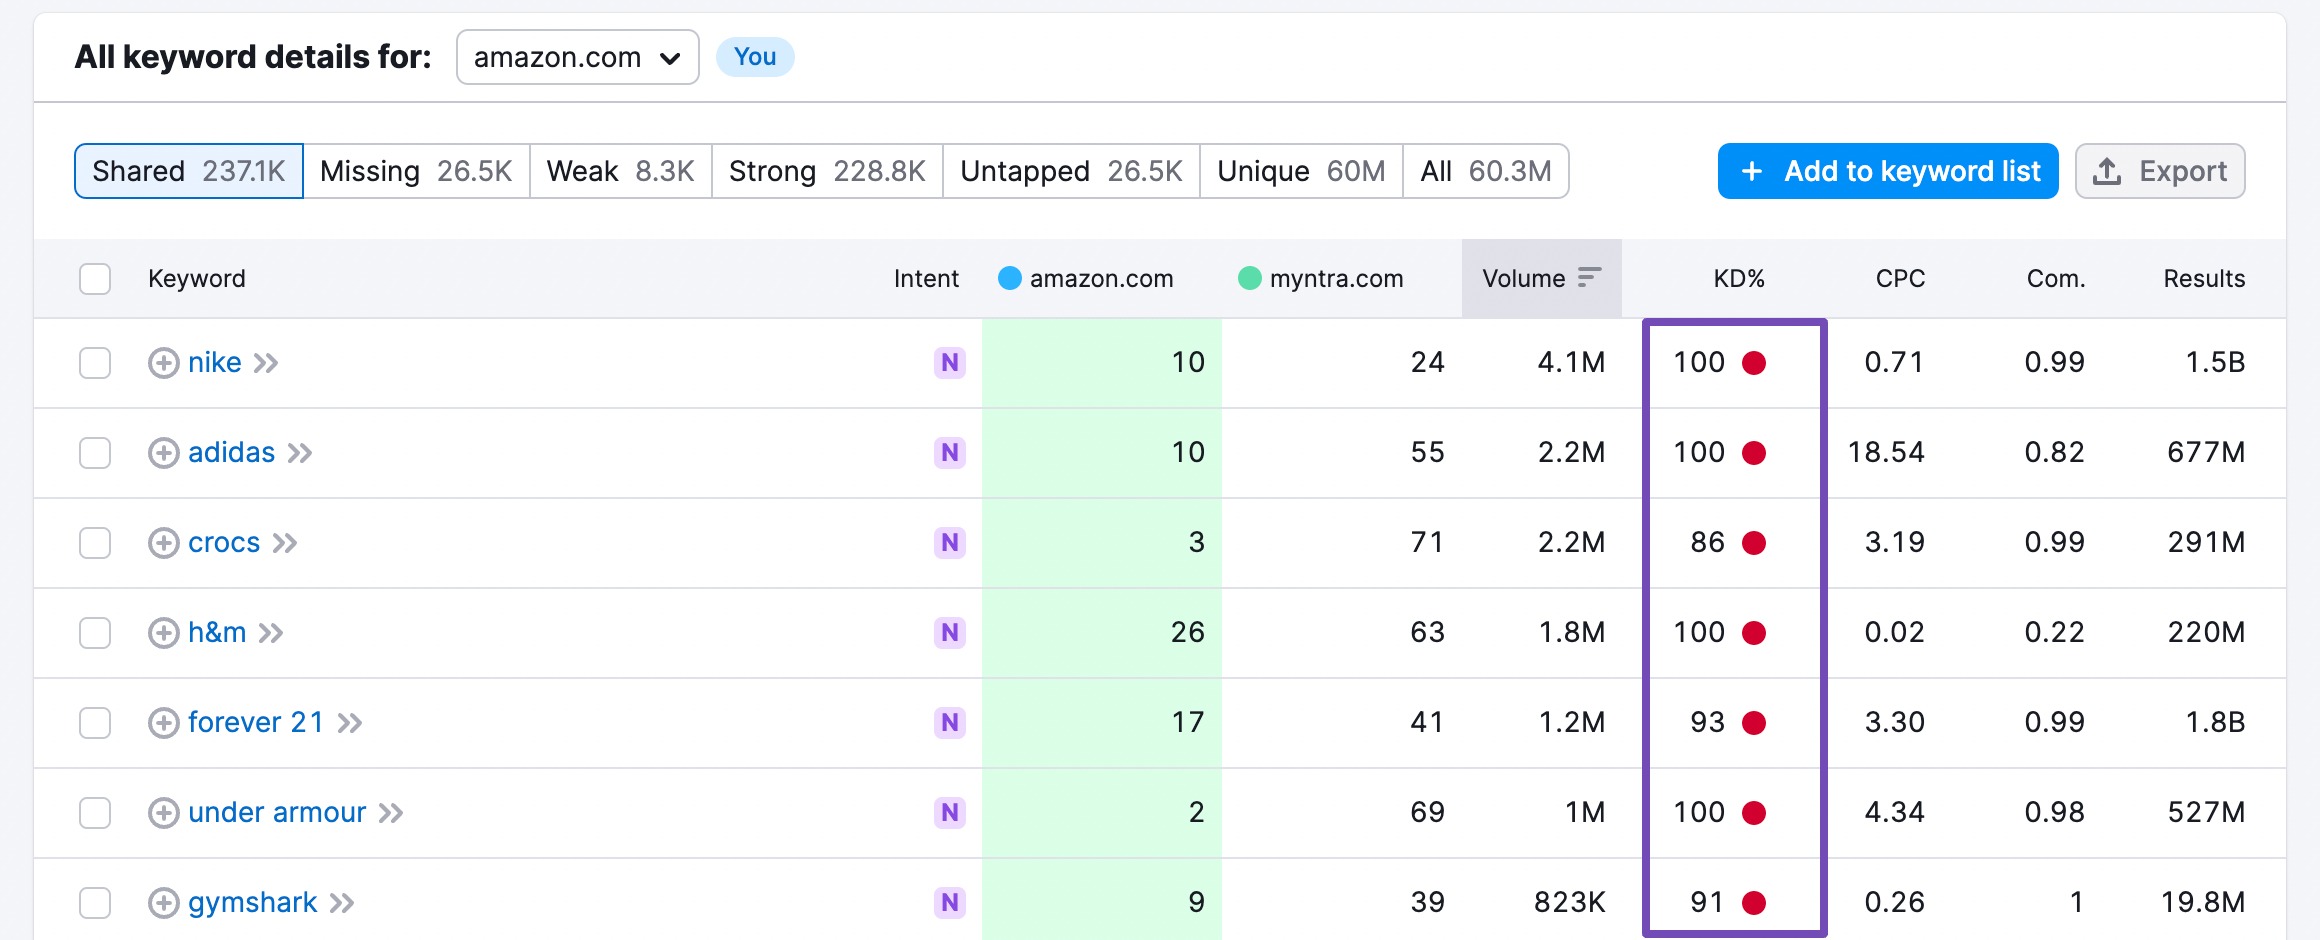Open the forever 21 keyword link
2320x940 pixels.
256,723
